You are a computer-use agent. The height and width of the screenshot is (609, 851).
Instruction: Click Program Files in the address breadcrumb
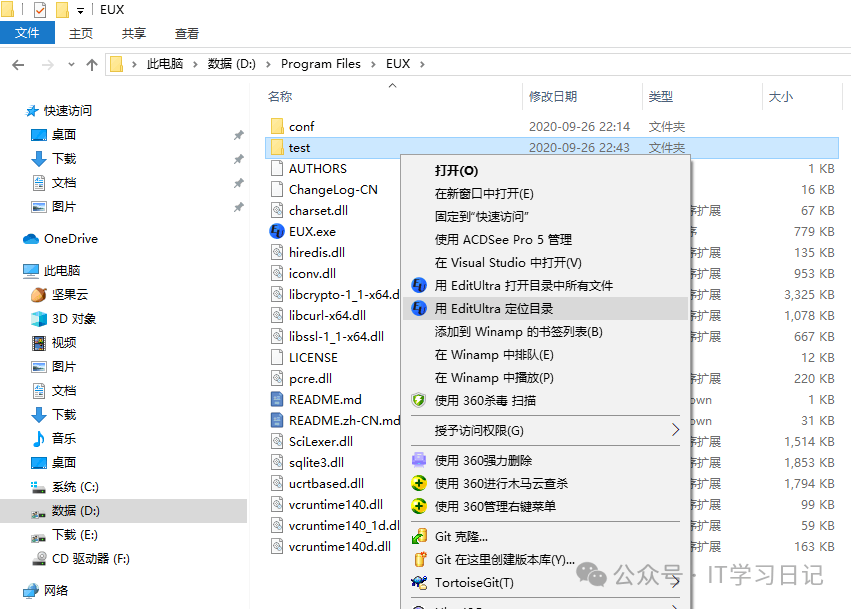point(320,64)
